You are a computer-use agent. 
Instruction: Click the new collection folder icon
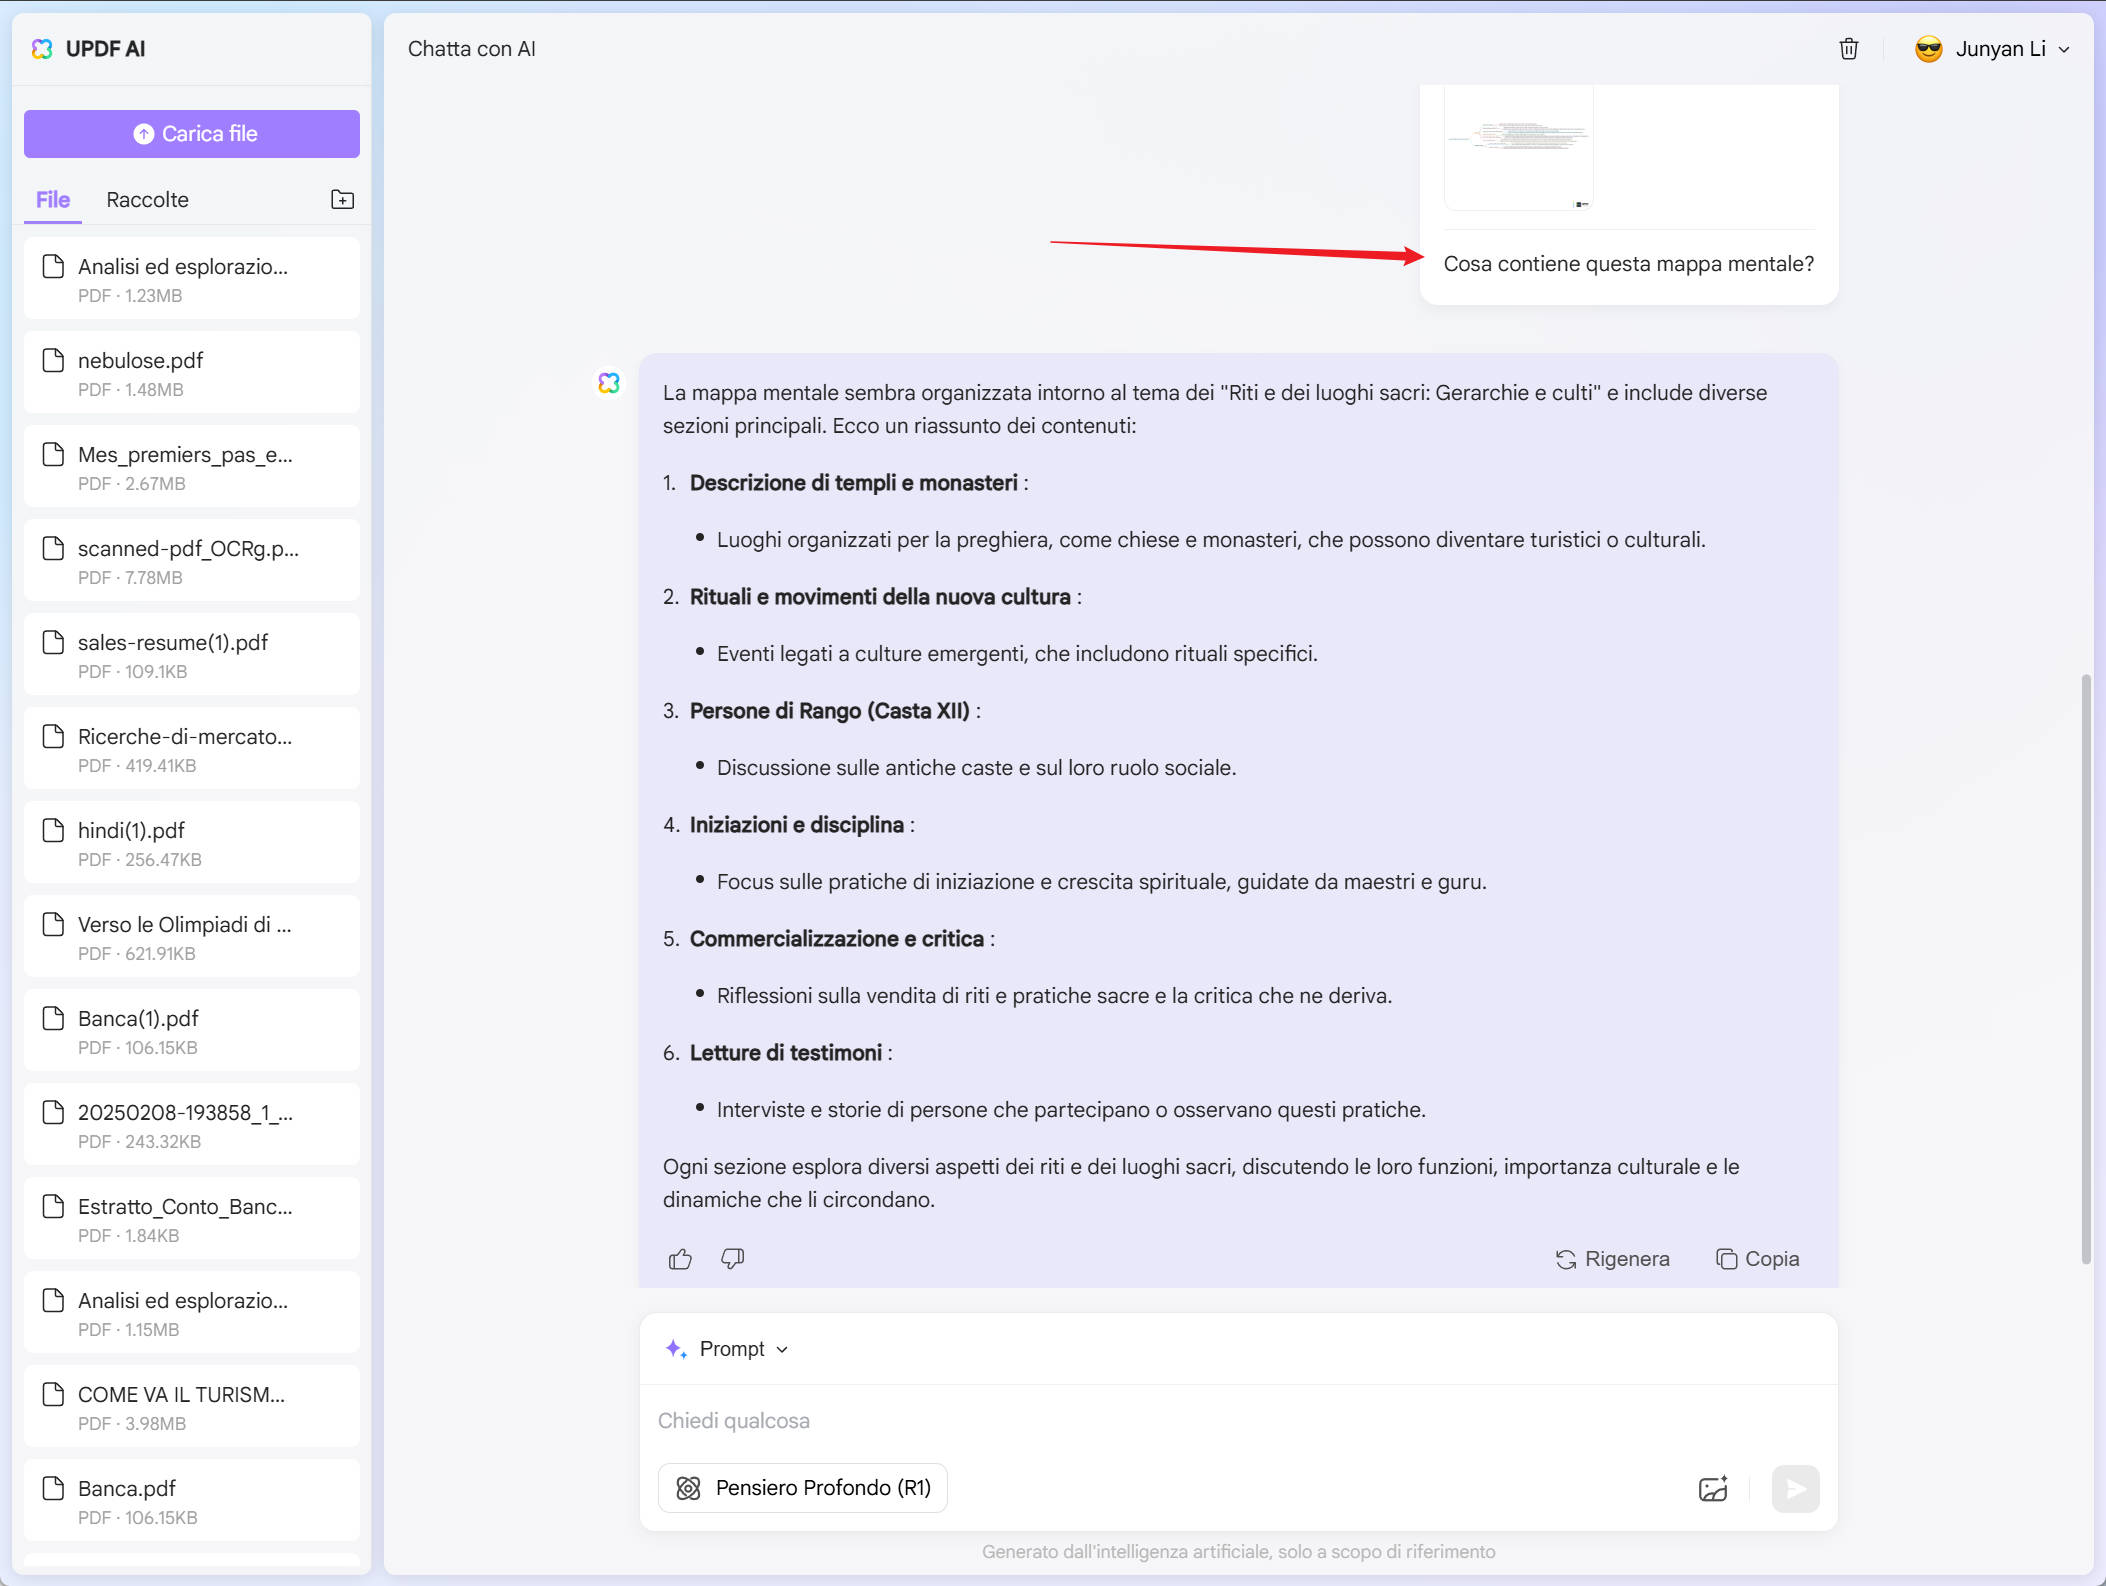pyautogui.click(x=342, y=199)
